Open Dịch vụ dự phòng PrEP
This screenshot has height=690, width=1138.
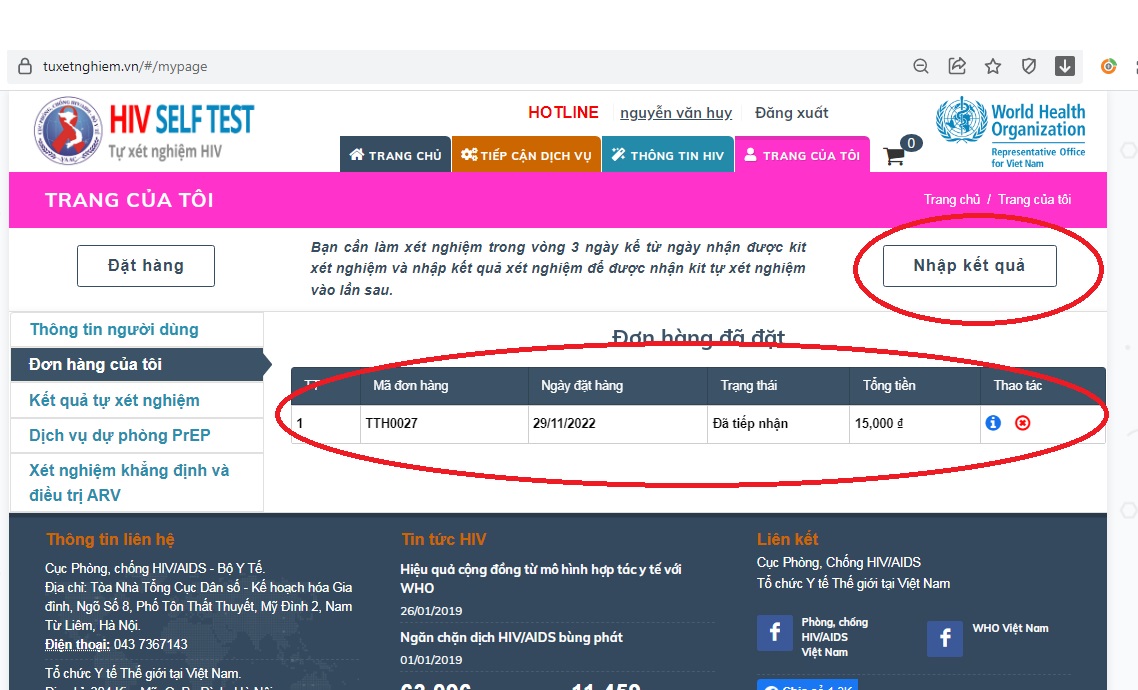pyautogui.click(x=120, y=436)
